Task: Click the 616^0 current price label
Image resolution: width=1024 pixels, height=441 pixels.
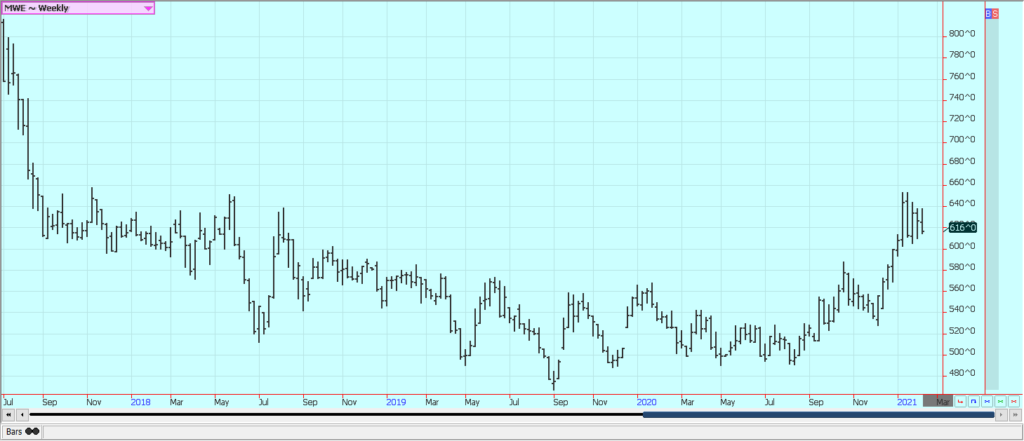Action: (x=963, y=227)
